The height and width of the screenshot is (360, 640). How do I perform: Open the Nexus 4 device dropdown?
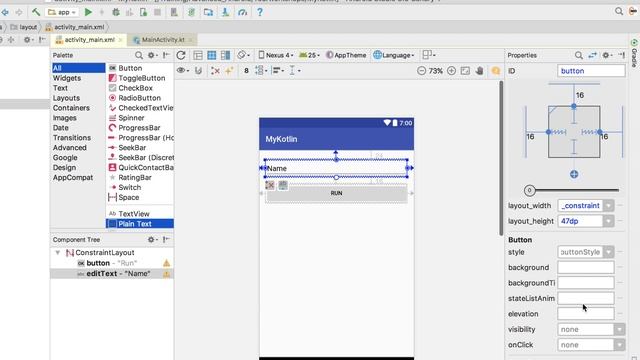(x=276, y=55)
